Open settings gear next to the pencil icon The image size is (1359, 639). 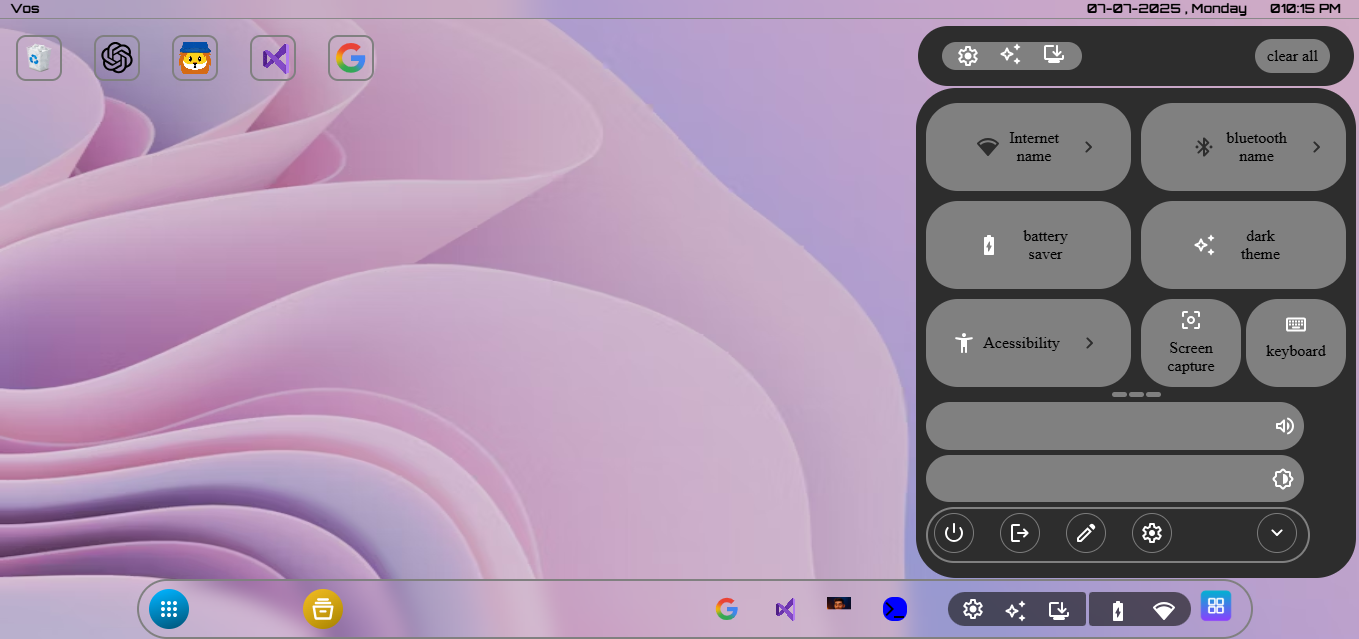[1152, 533]
